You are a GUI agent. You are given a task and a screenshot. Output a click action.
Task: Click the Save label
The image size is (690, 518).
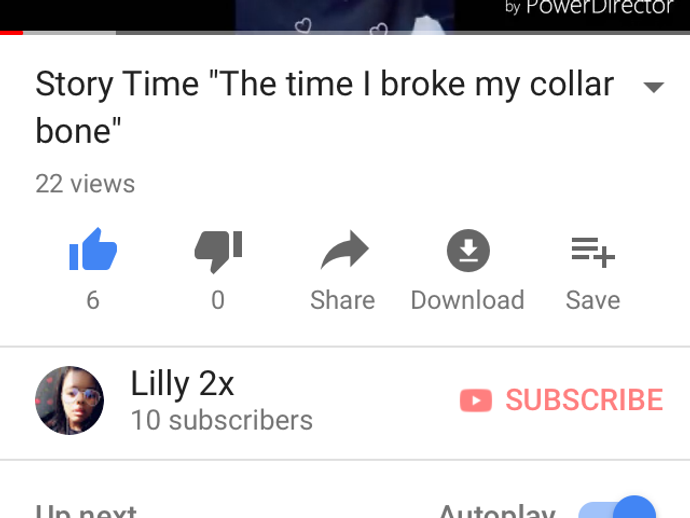[x=593, y=300]
